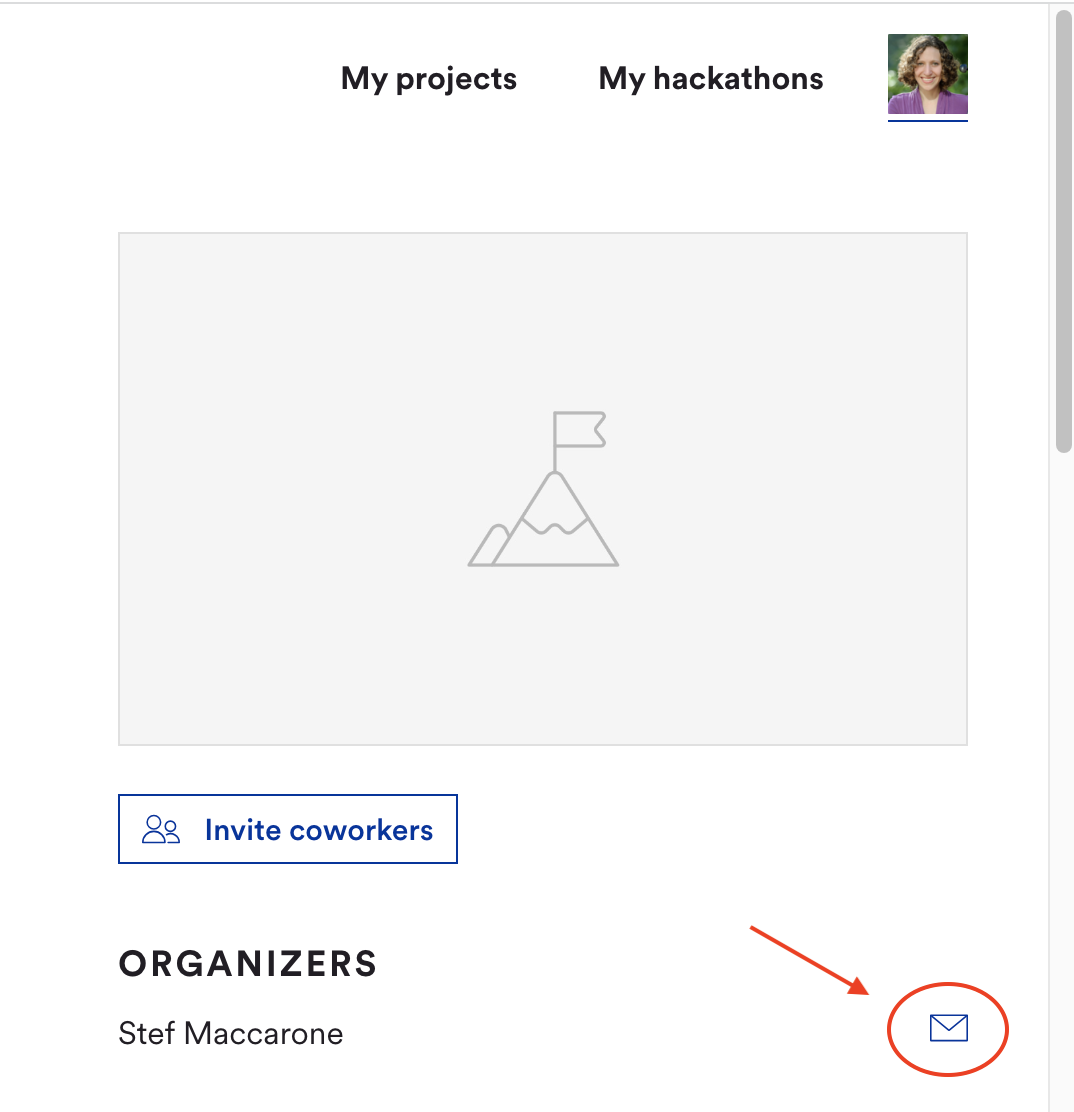This screenshot has height=1112, width=1074.
Task: Click the blue underline beneath profile photo
Action: click(928, 121)
